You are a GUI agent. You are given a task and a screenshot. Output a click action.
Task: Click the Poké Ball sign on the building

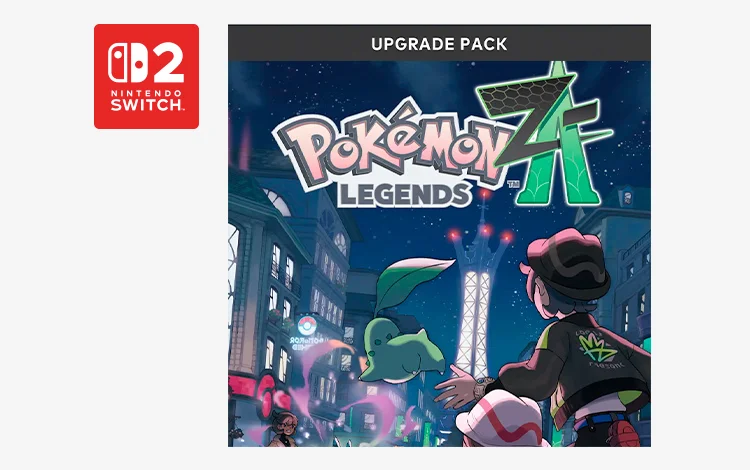306,326
